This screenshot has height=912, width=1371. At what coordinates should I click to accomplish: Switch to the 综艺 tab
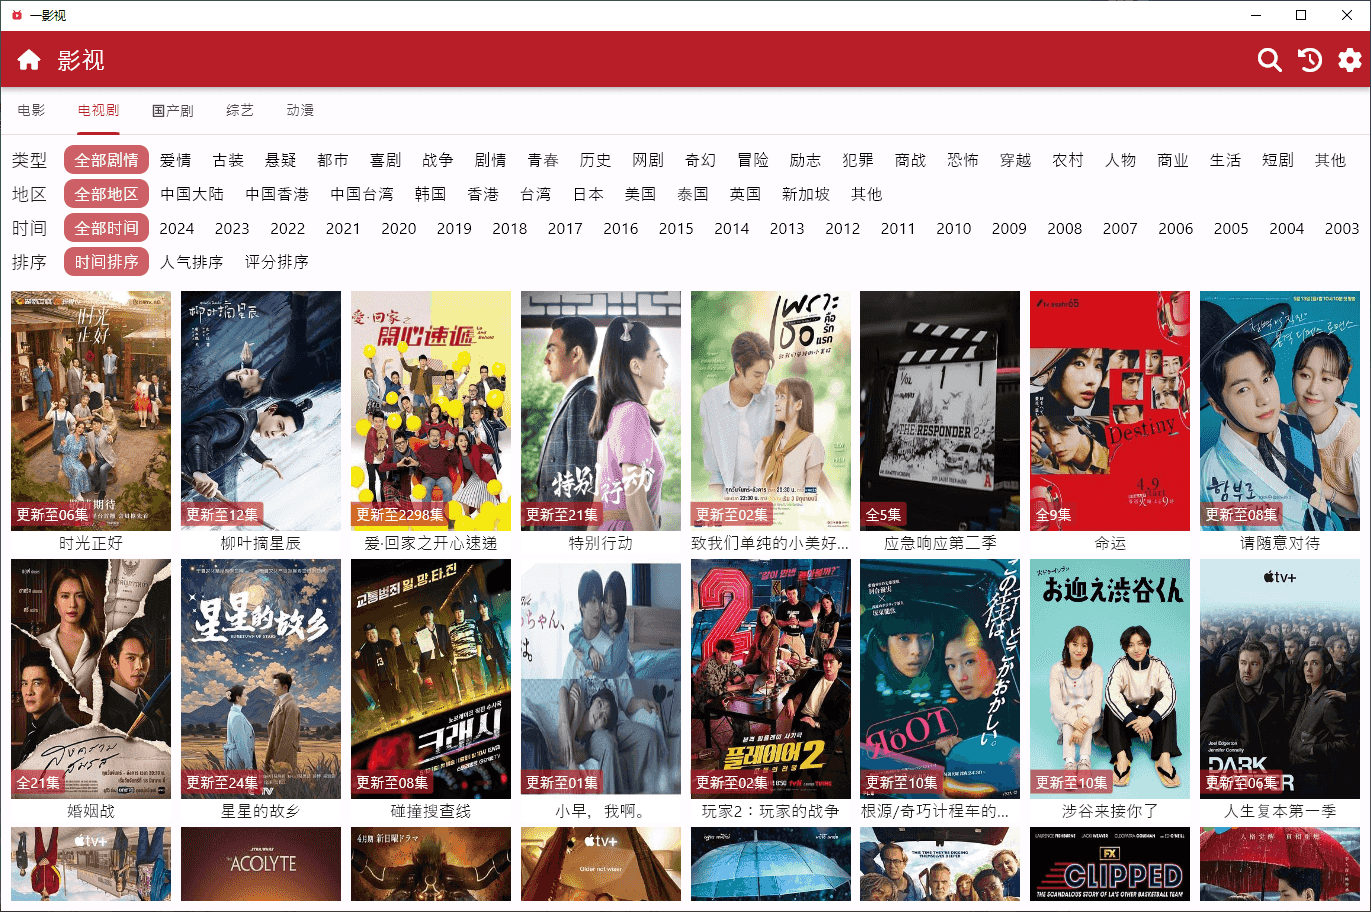pyautogui.click(x=240, y=110)
